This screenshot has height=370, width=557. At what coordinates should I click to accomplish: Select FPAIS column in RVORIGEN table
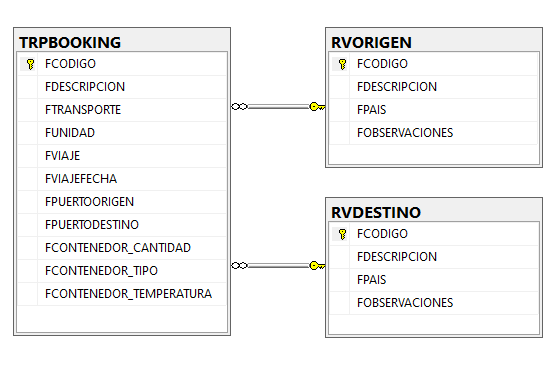[434, 110]
